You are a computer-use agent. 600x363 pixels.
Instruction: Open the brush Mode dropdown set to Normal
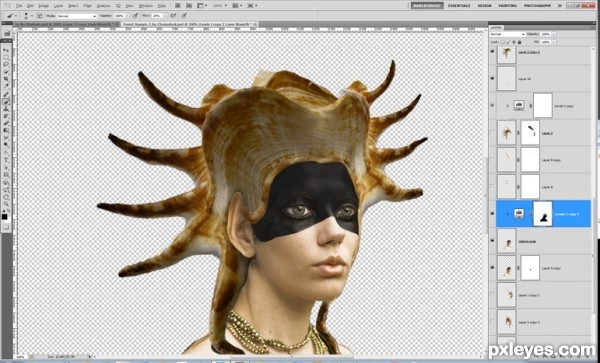77,16
